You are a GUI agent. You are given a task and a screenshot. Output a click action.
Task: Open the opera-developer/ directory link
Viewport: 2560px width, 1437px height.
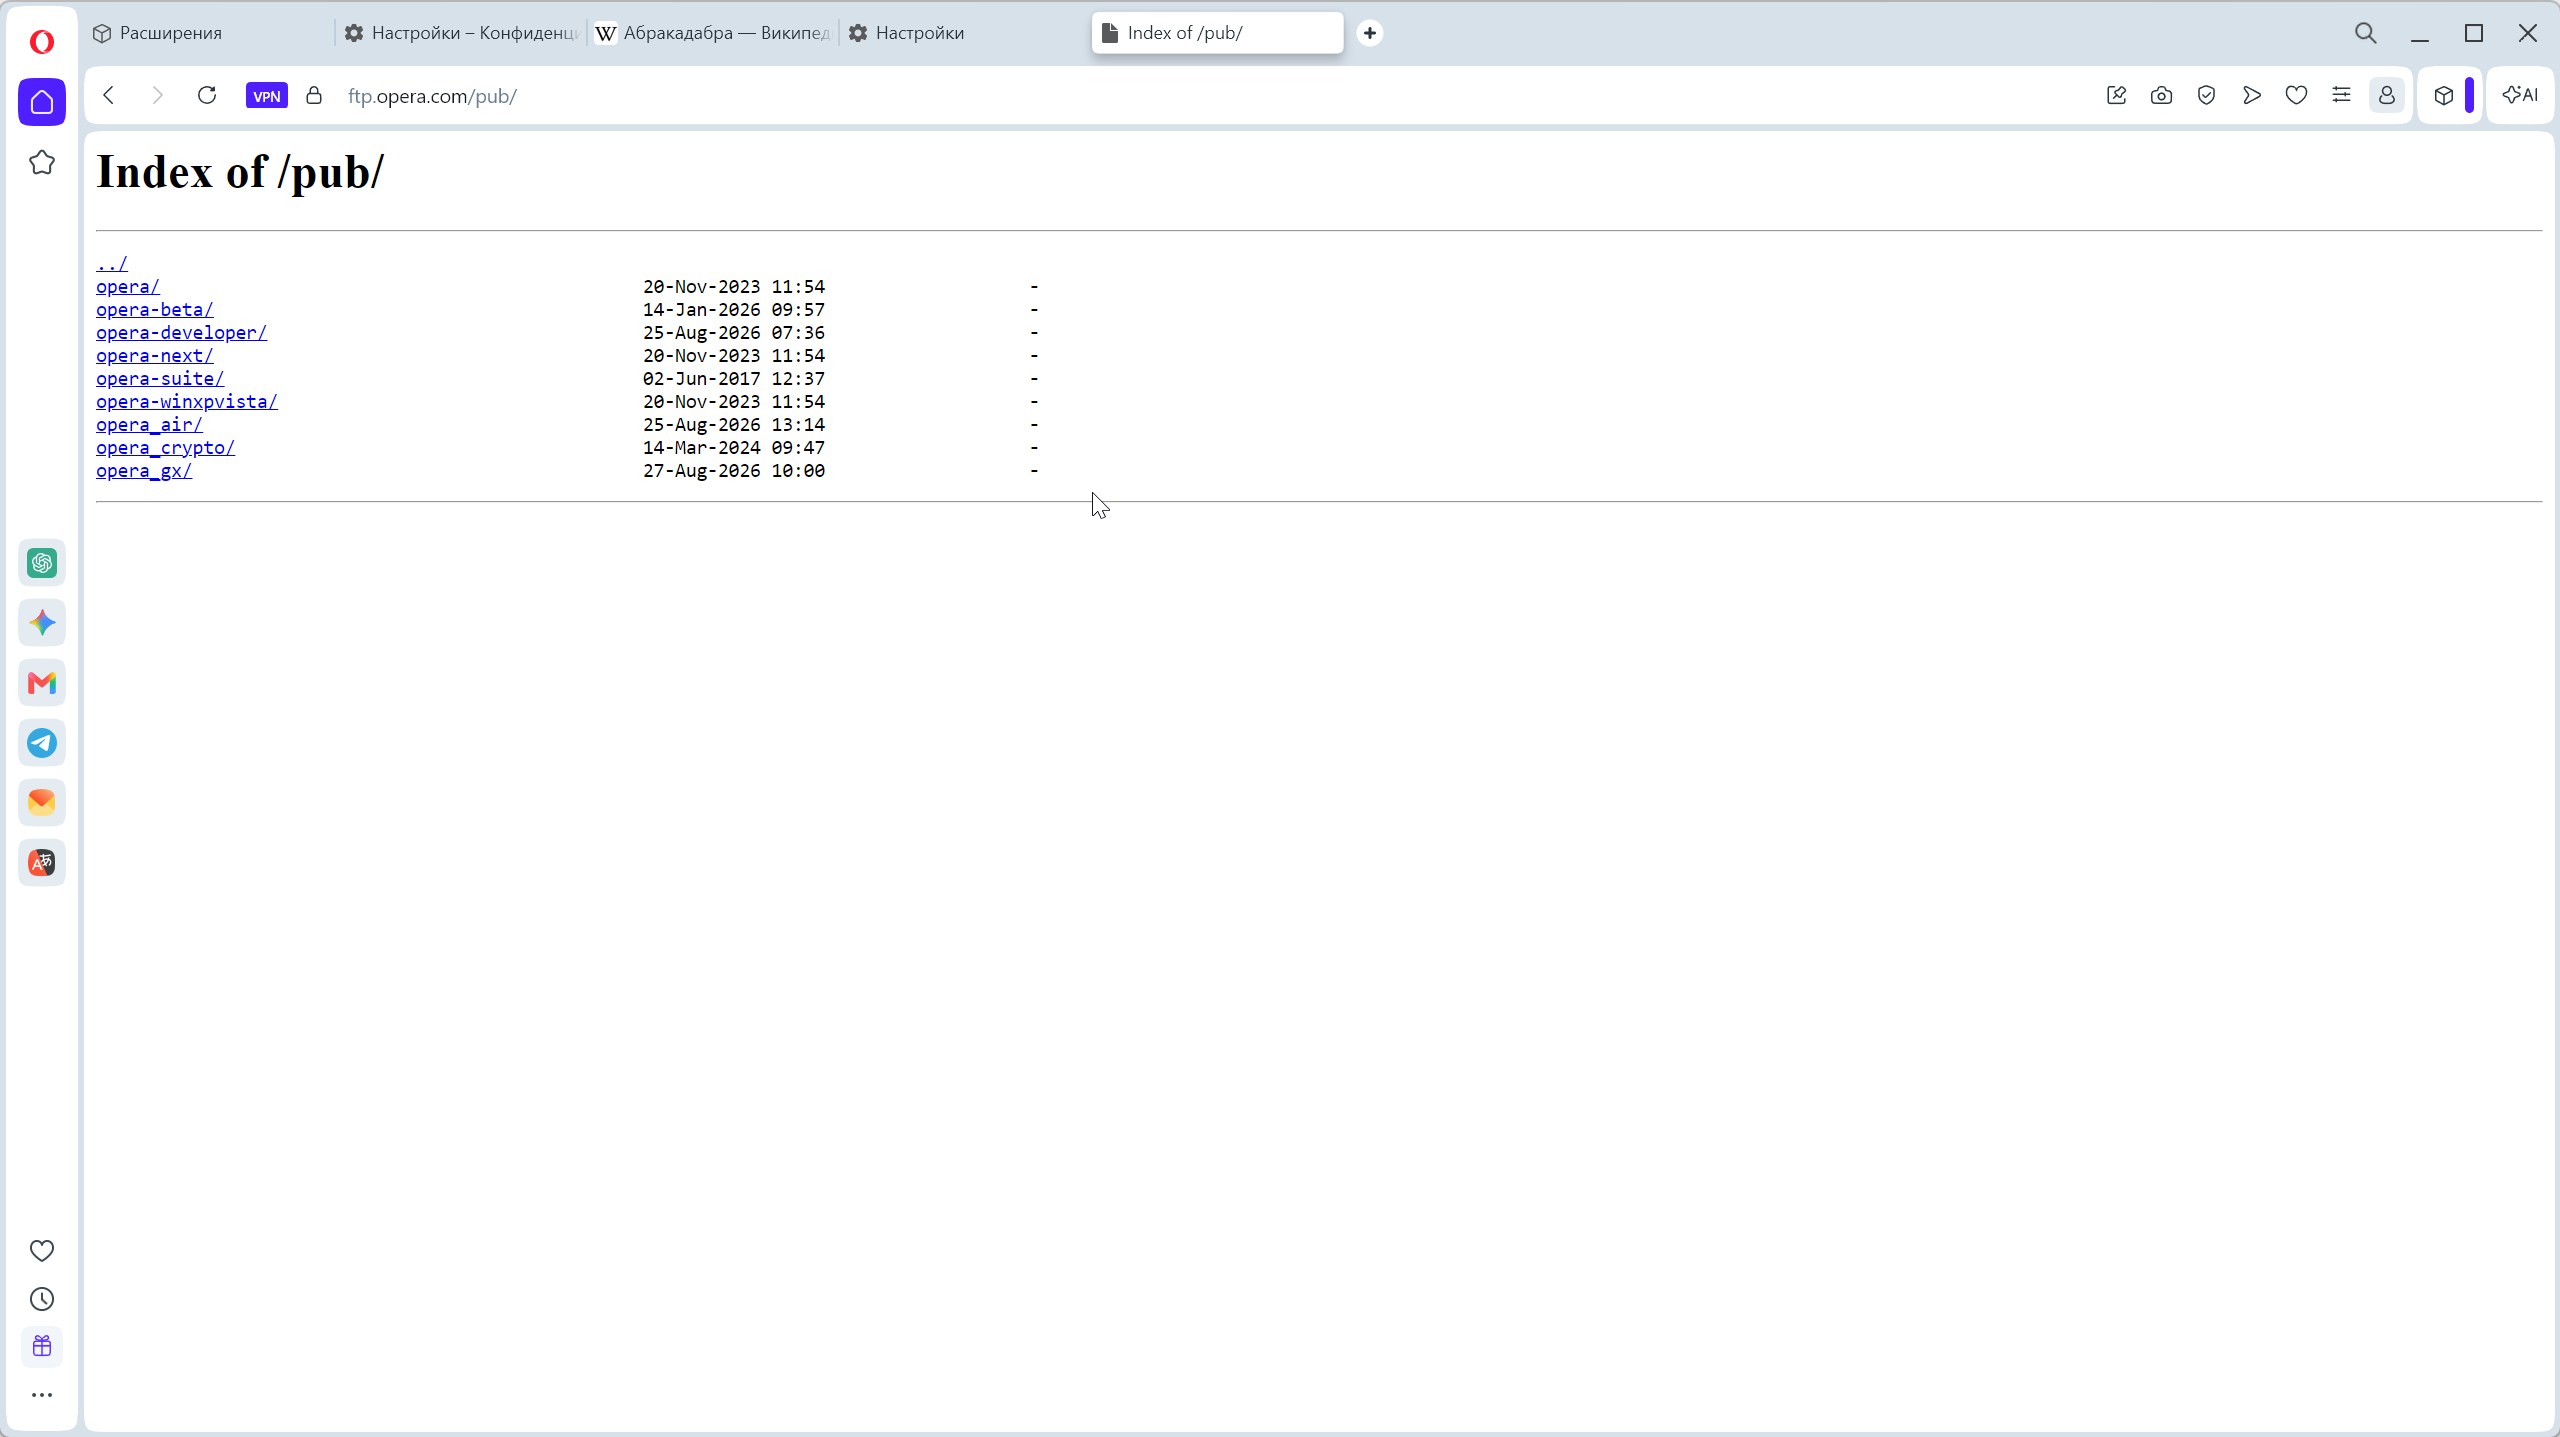(x=181, y=333)
